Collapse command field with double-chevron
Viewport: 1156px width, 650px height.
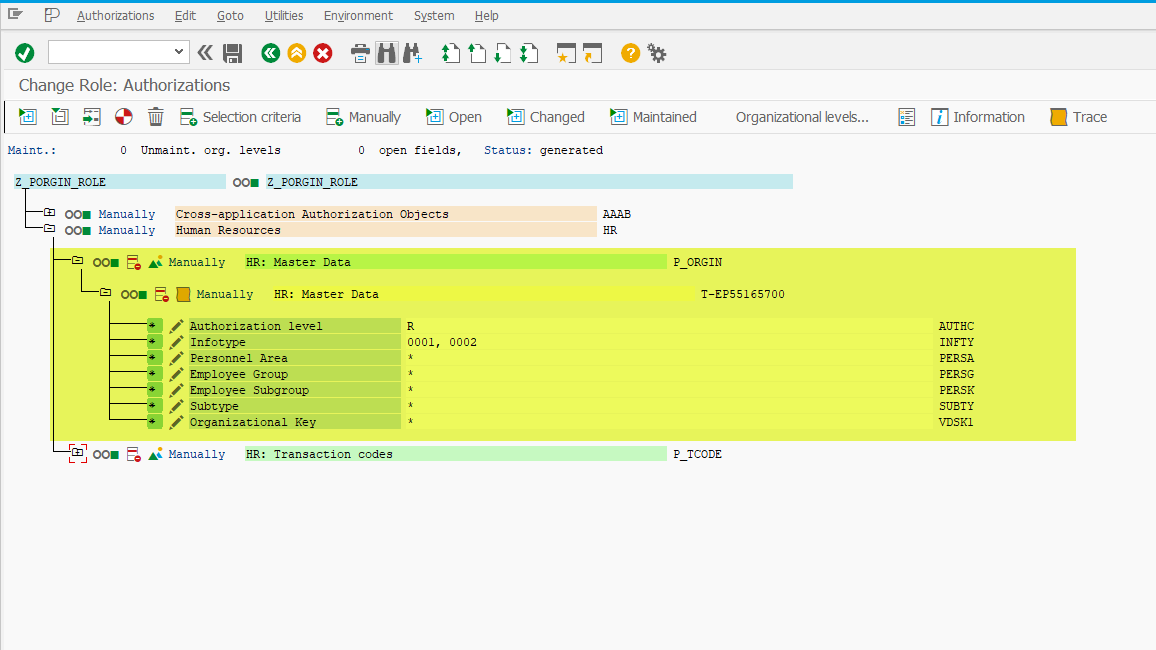pyautogui.click(x=205, y=52)
